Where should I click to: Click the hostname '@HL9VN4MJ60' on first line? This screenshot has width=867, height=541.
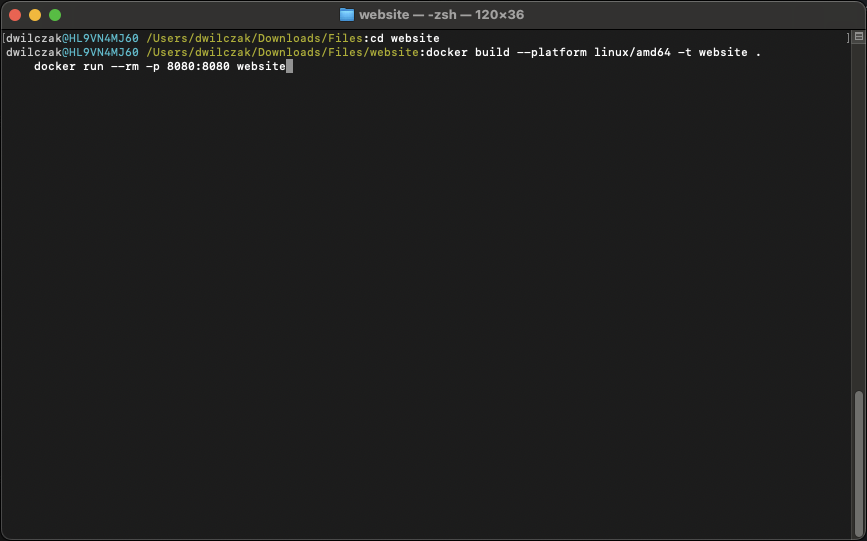click(x=100, y=38)
